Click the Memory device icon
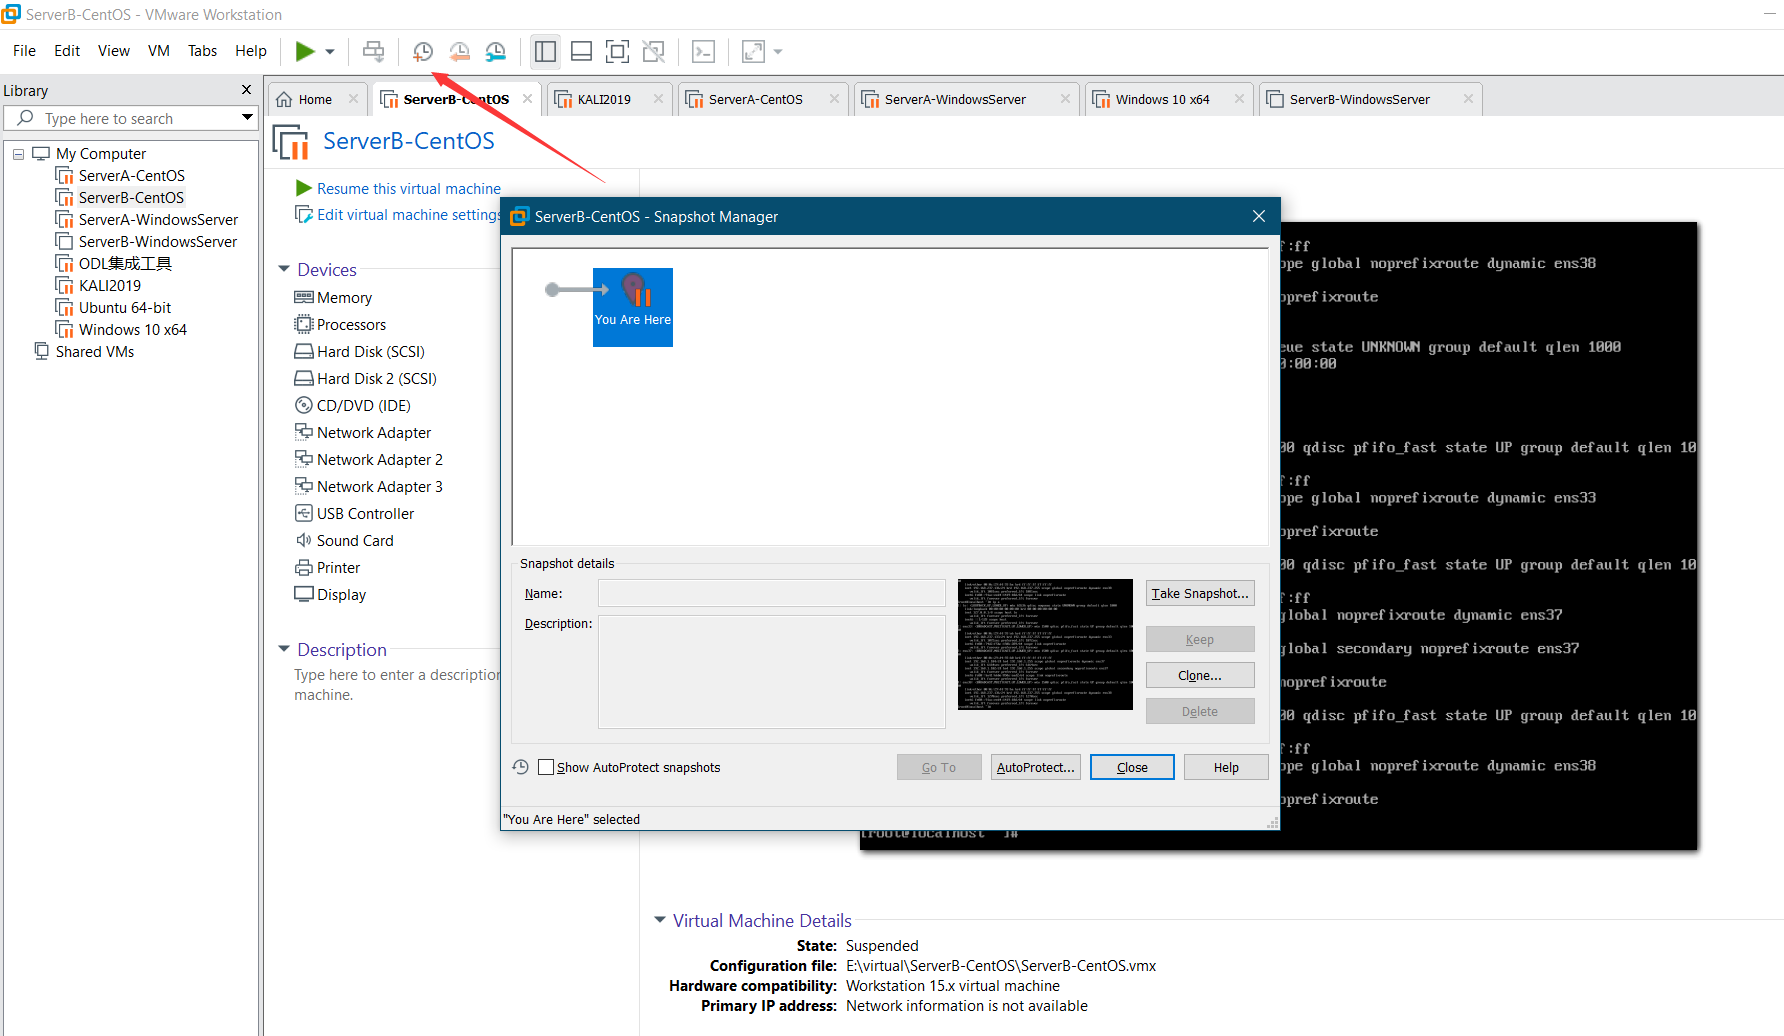This screenshot has height=1036, width=1784. click(x=304, y=297)
